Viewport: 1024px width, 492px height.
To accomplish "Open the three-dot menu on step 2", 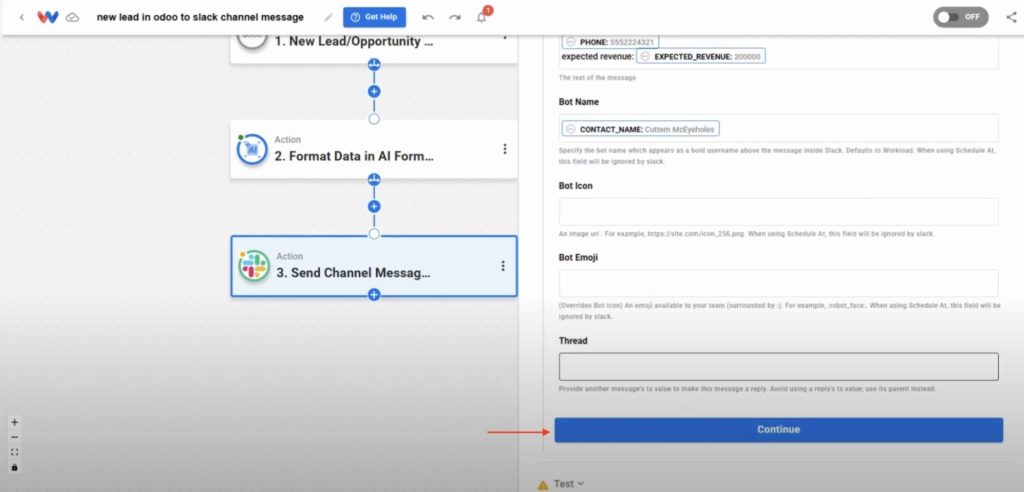I will tap(504, 149).
